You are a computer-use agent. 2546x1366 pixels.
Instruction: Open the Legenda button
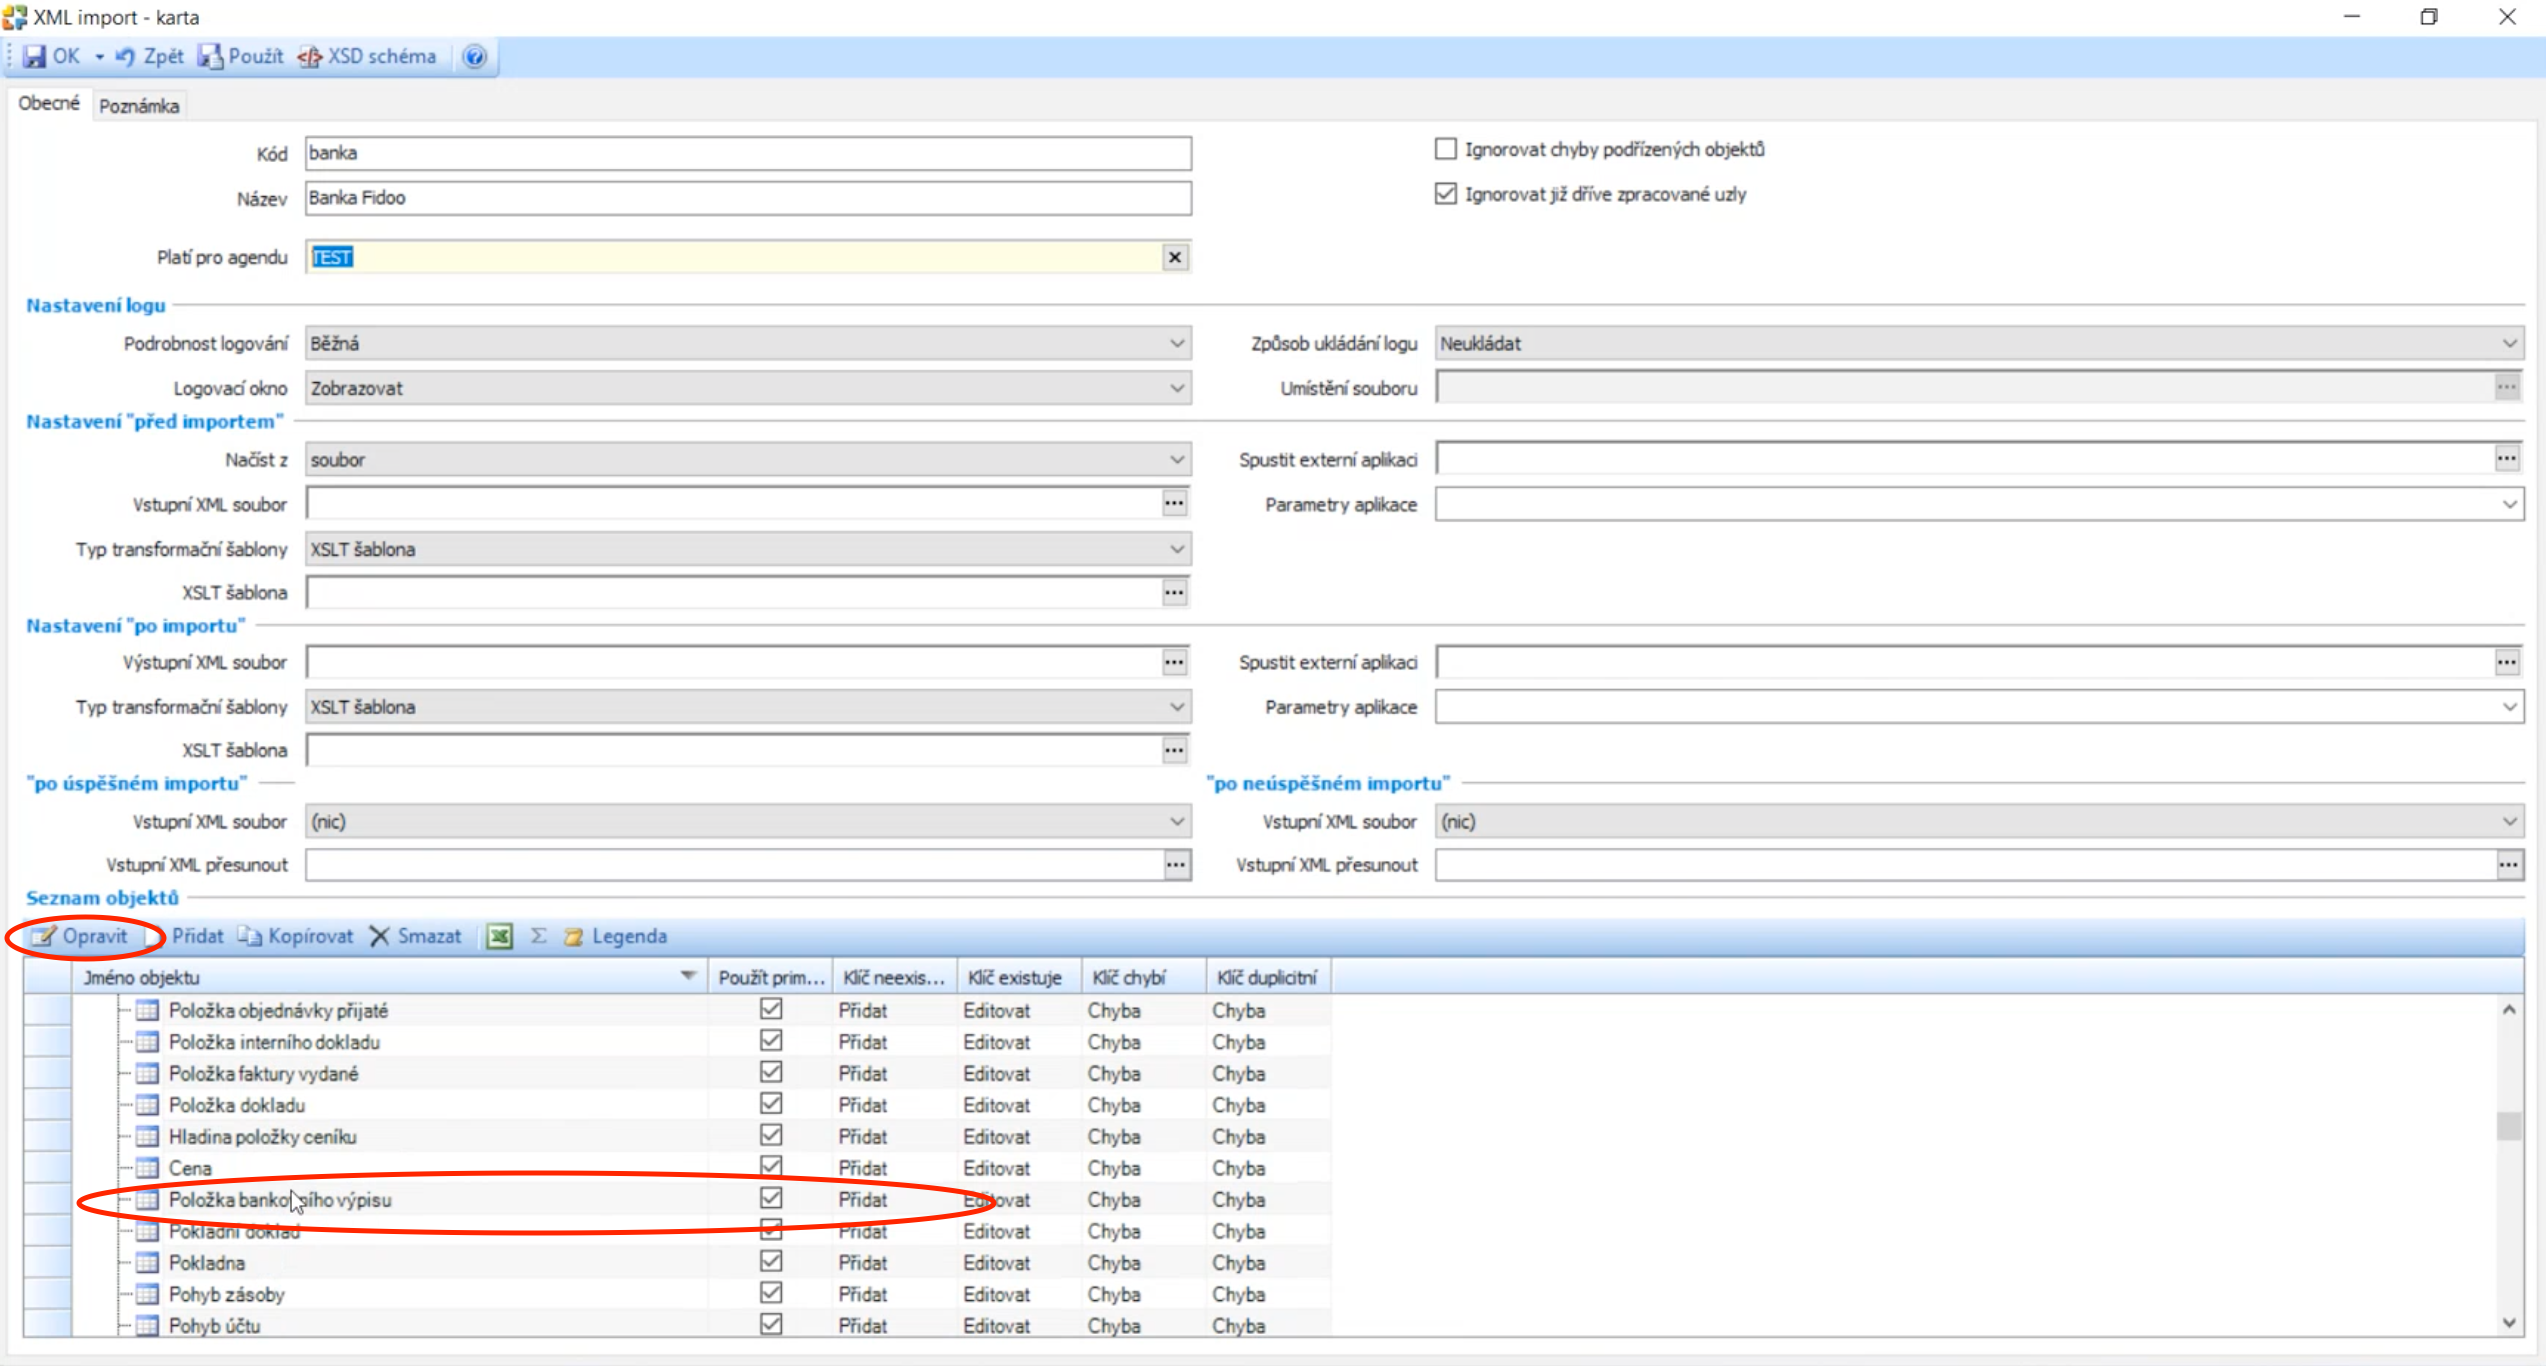click(x=615, y=937)
